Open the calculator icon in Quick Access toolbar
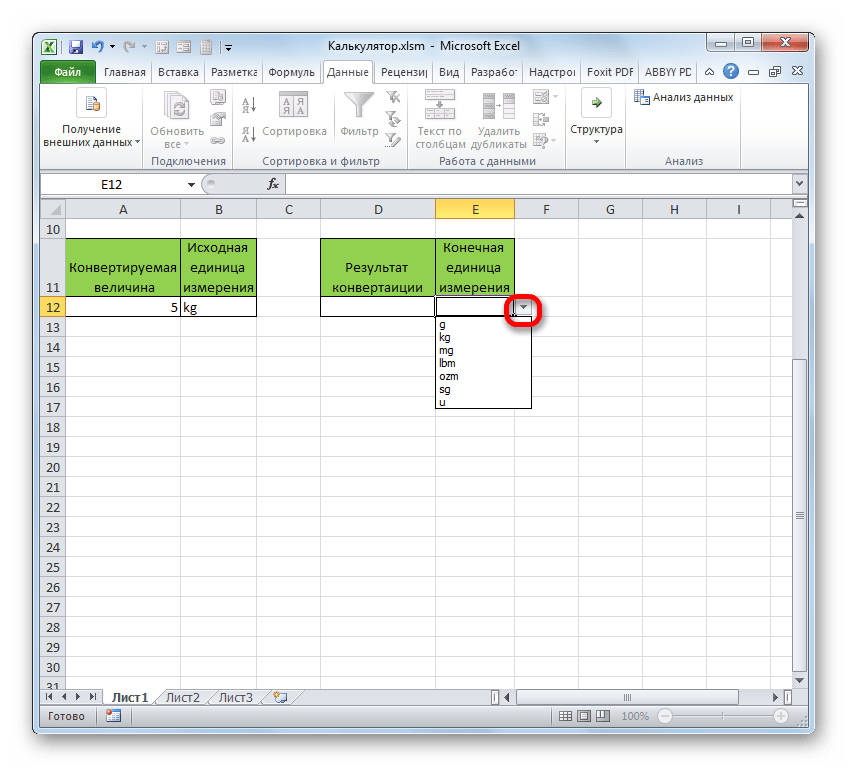The width and height of the screenshot is (848, 767). (x=206, y=47)
